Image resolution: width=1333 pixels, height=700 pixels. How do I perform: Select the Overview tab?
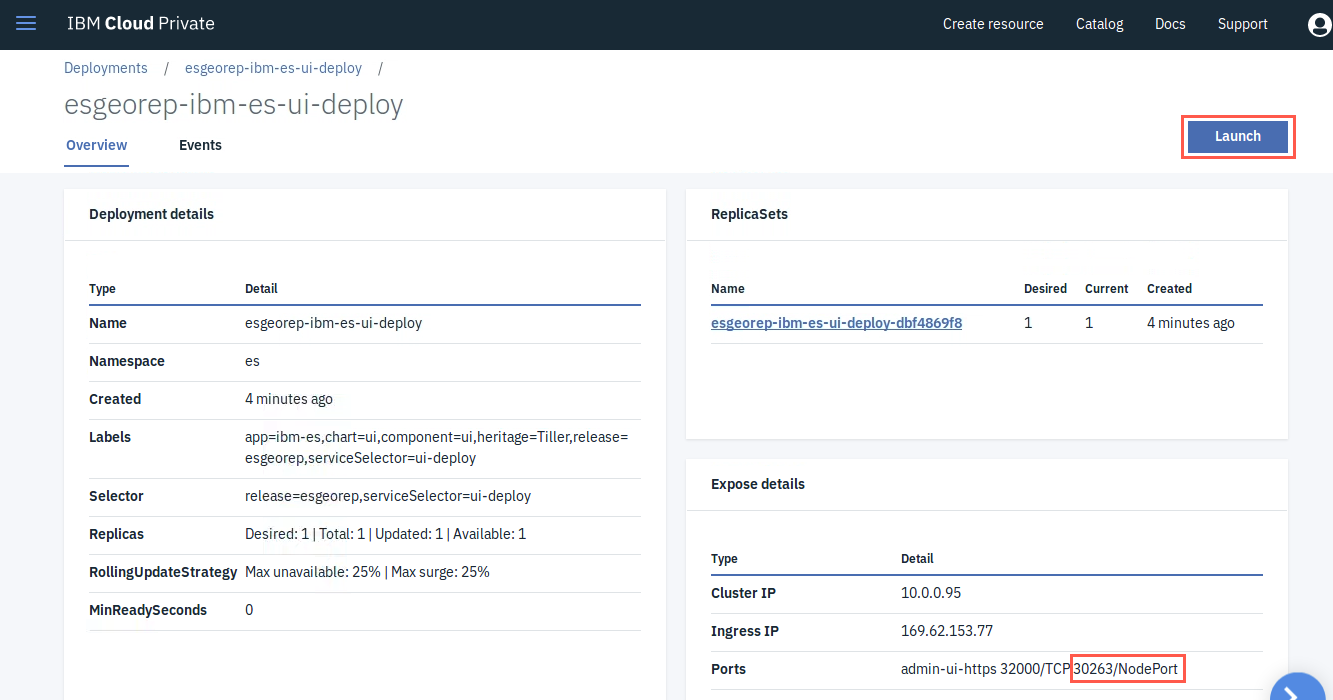97,145
